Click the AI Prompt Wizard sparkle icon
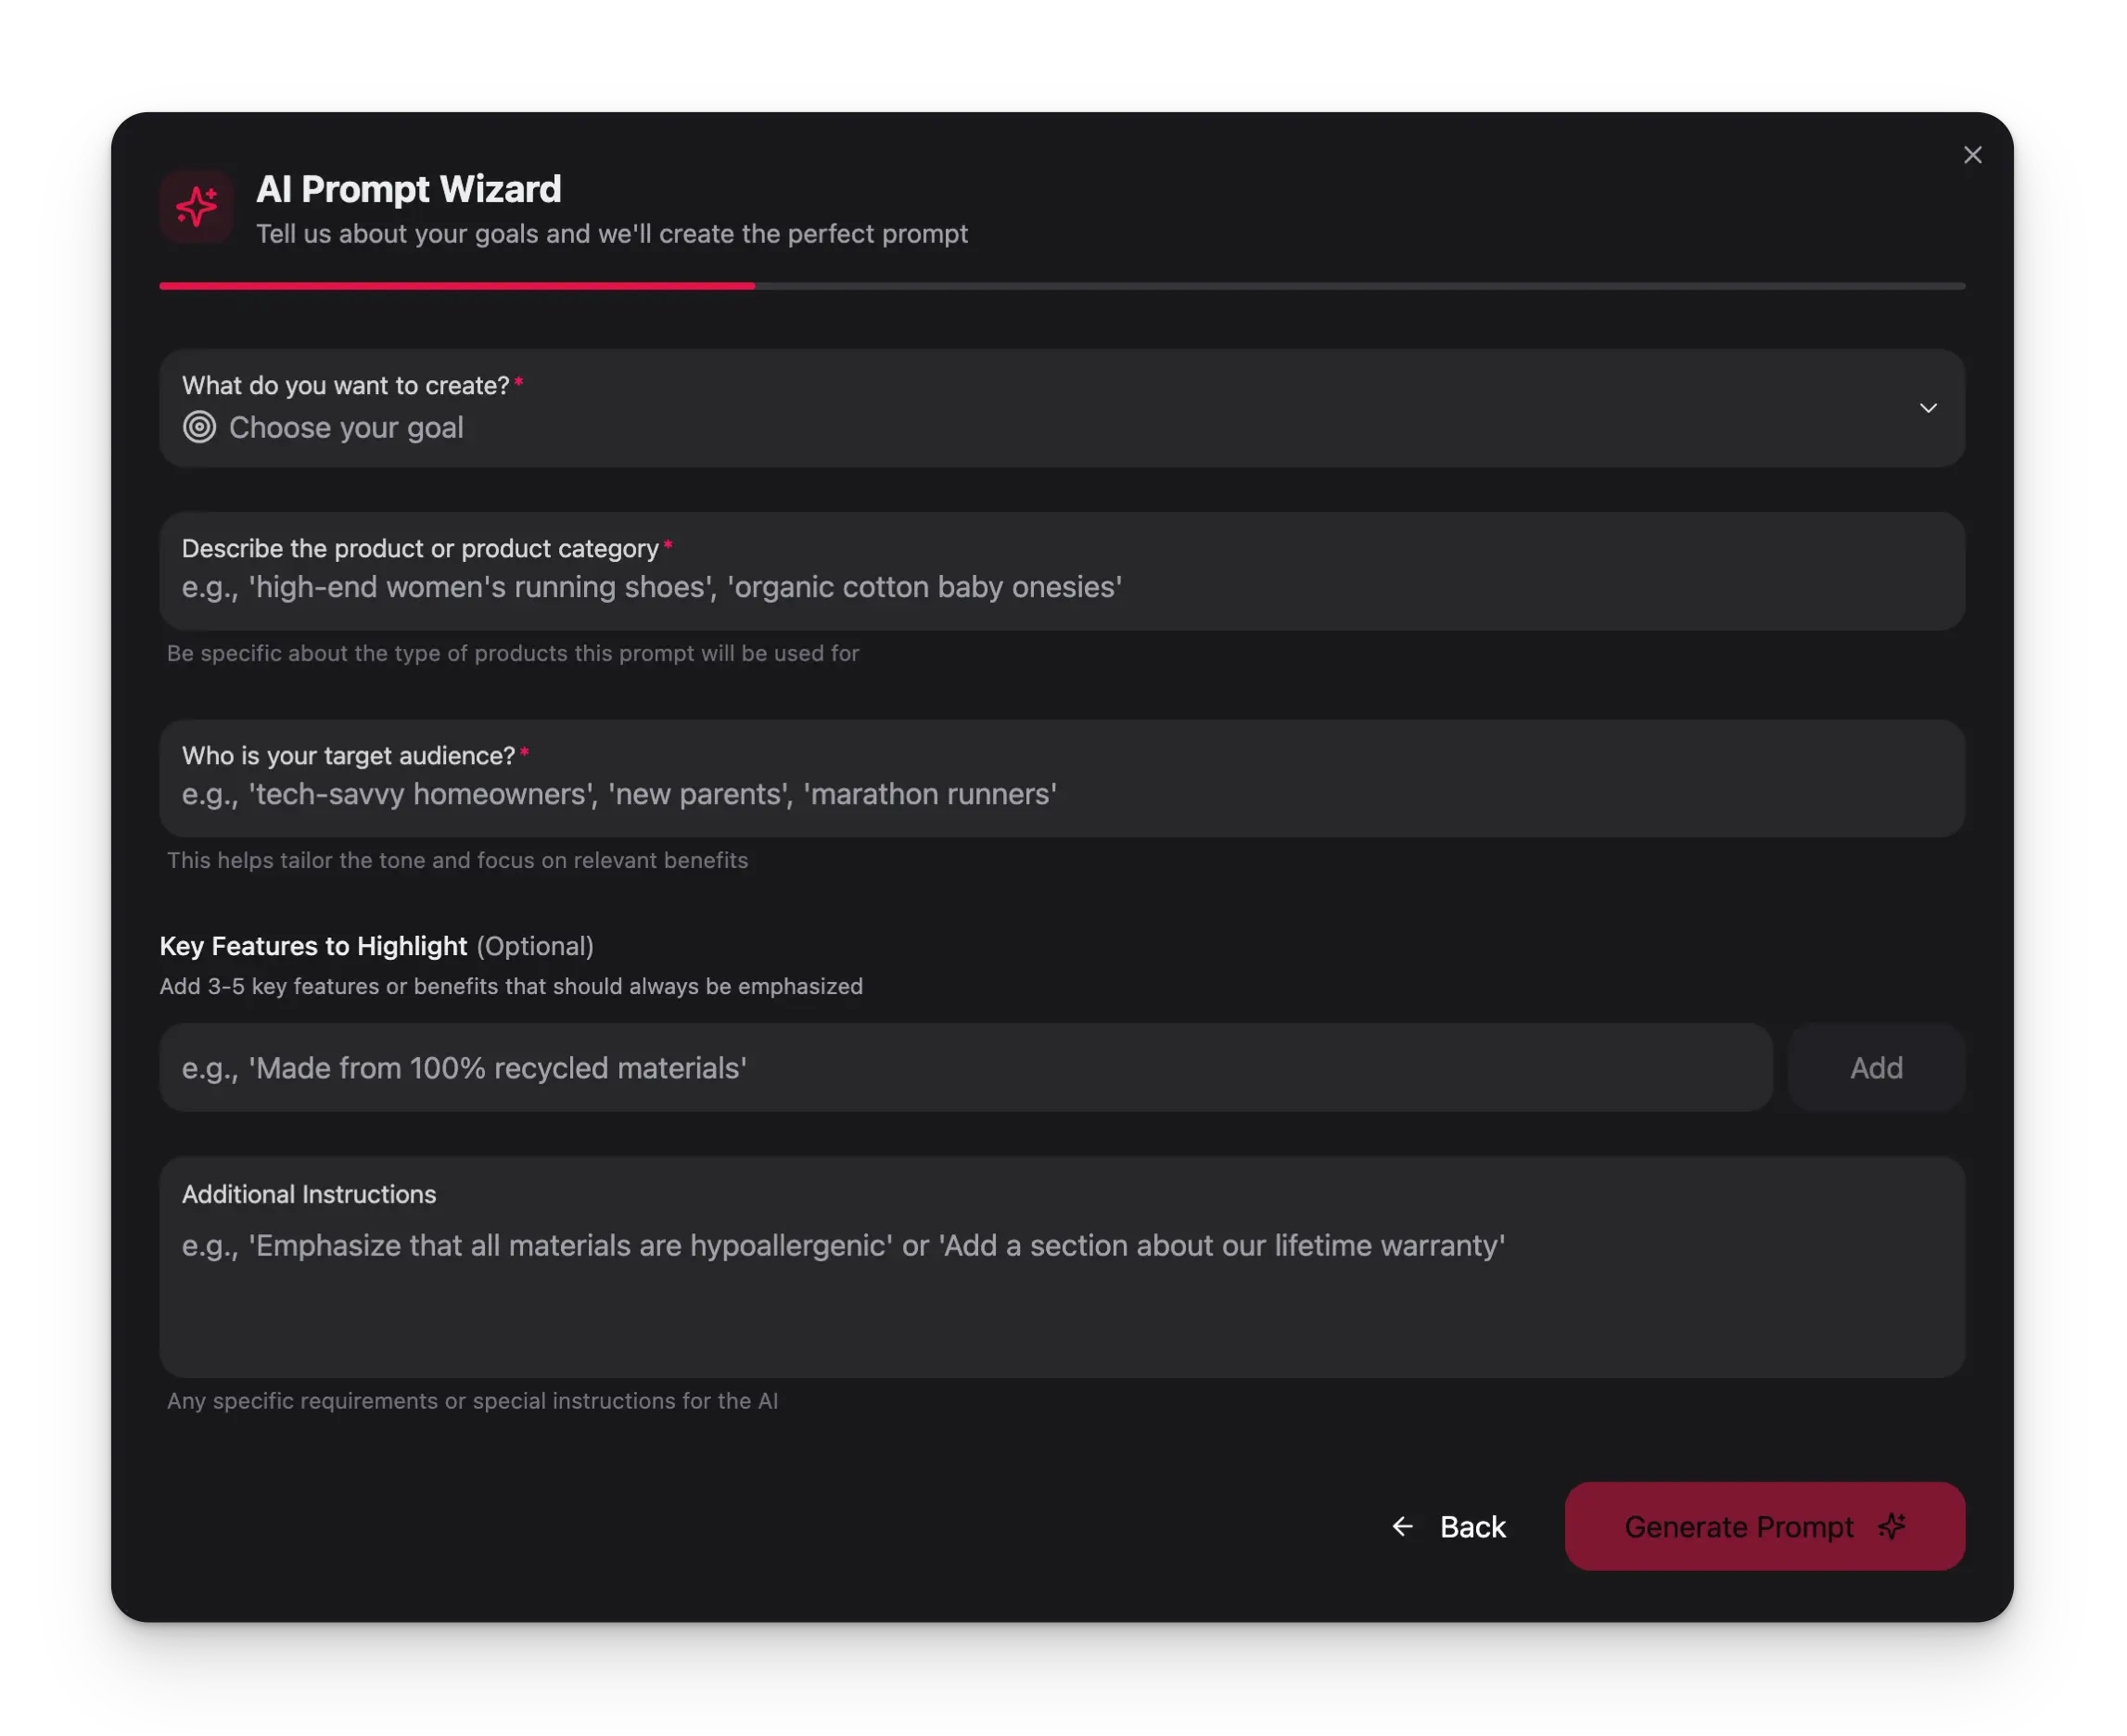This screenshot has width=2127, height=1736. 197,207
